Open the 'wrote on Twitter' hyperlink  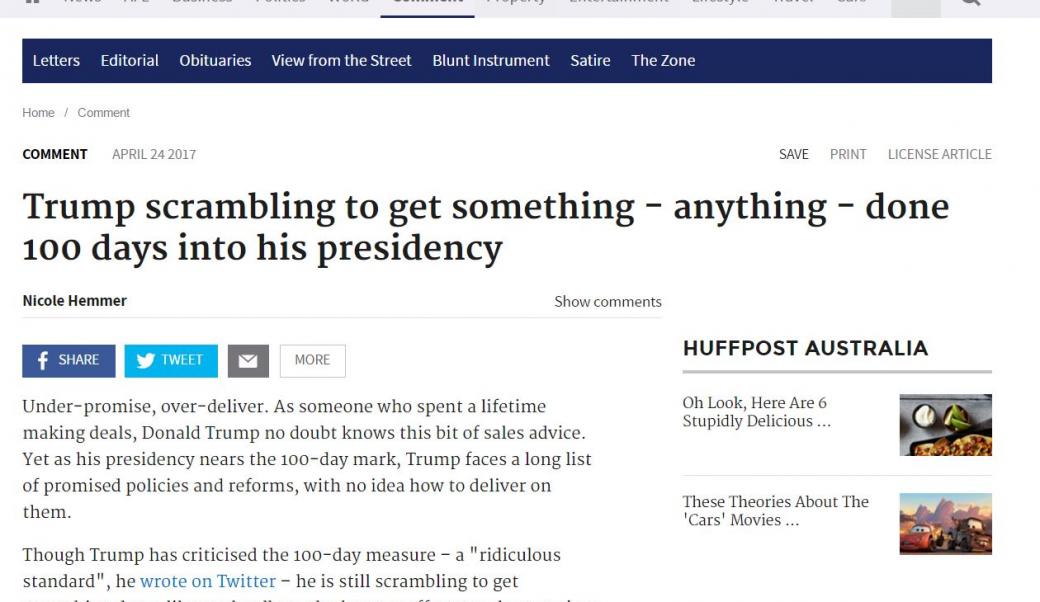pos(208,580)
